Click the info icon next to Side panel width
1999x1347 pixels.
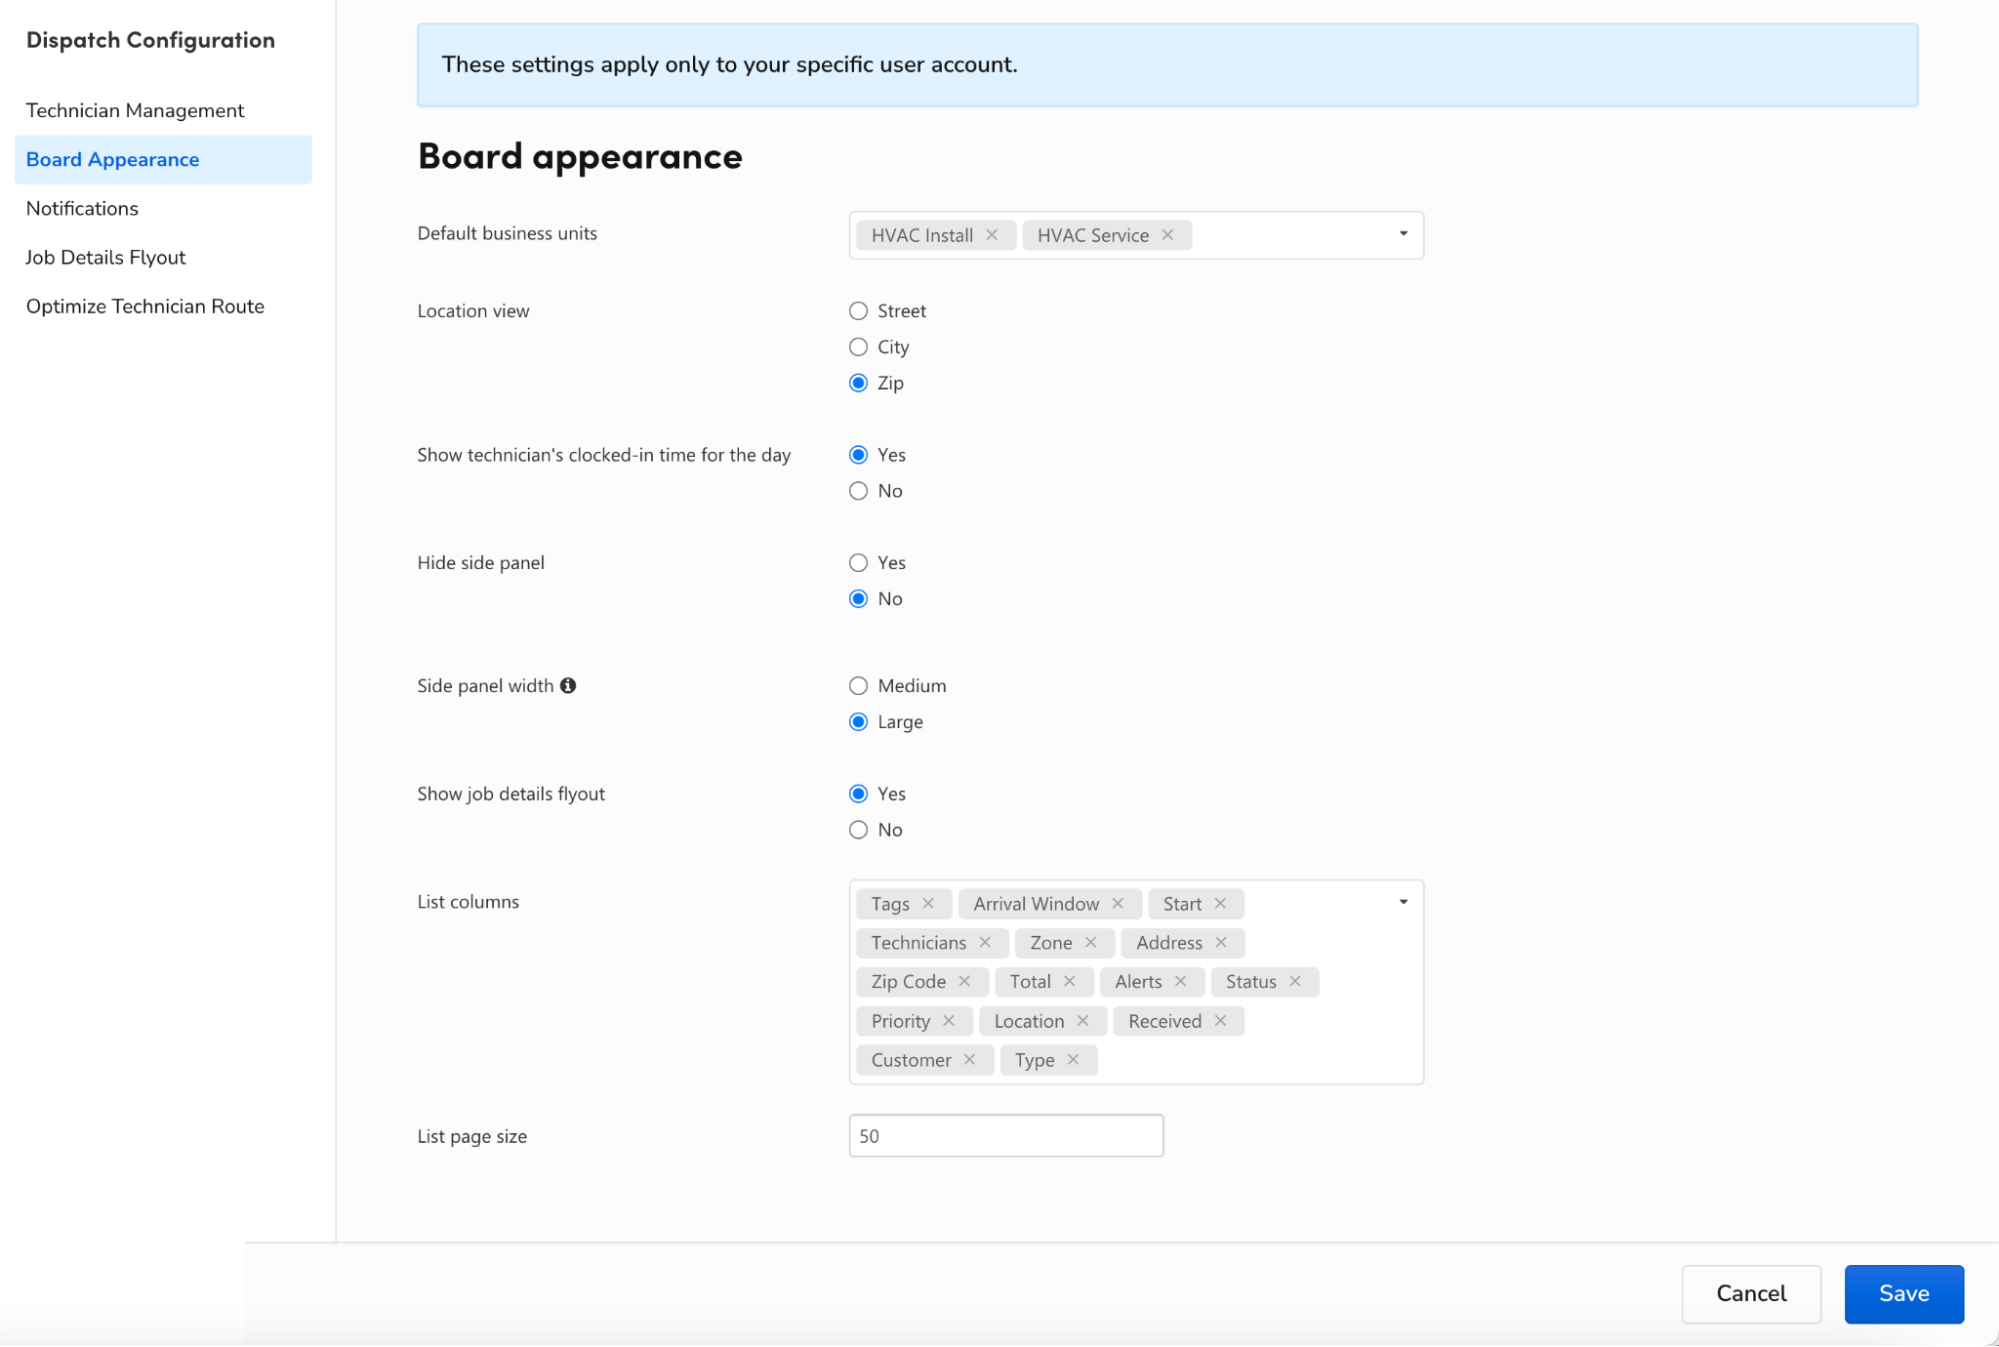coord(568,685)
